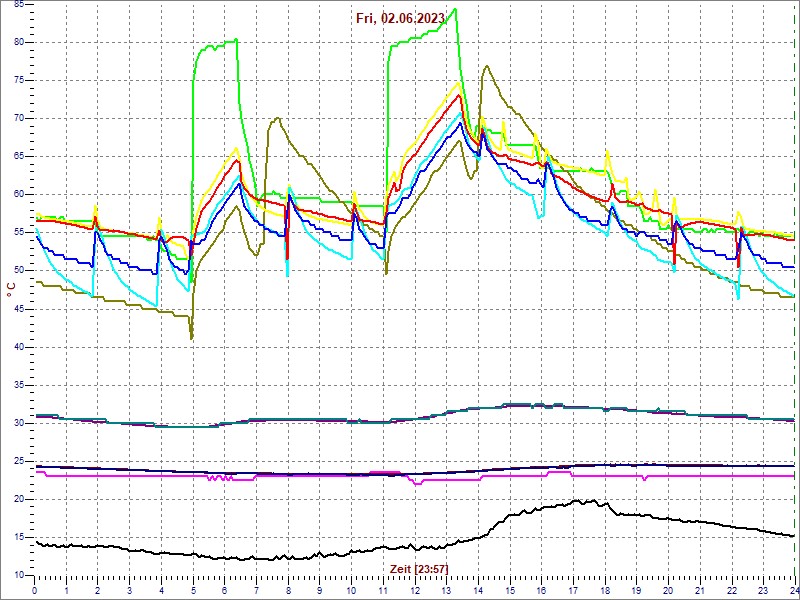Select the 85 value on temperature axis
Viewport: 800px width, 600px height.
click(18, 5)
